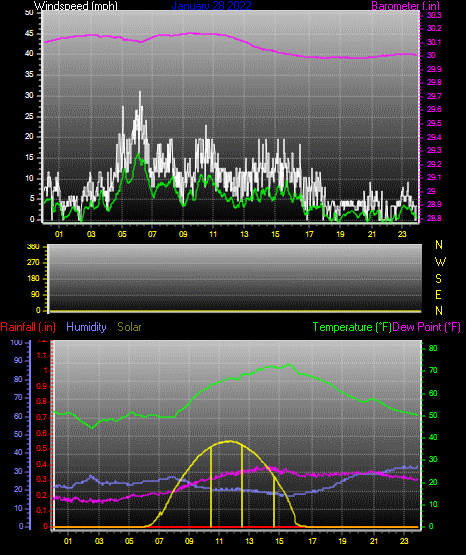466x555 pixels.
Task: Select "35" on the windspeed axis
Action: tap(29, 75)
